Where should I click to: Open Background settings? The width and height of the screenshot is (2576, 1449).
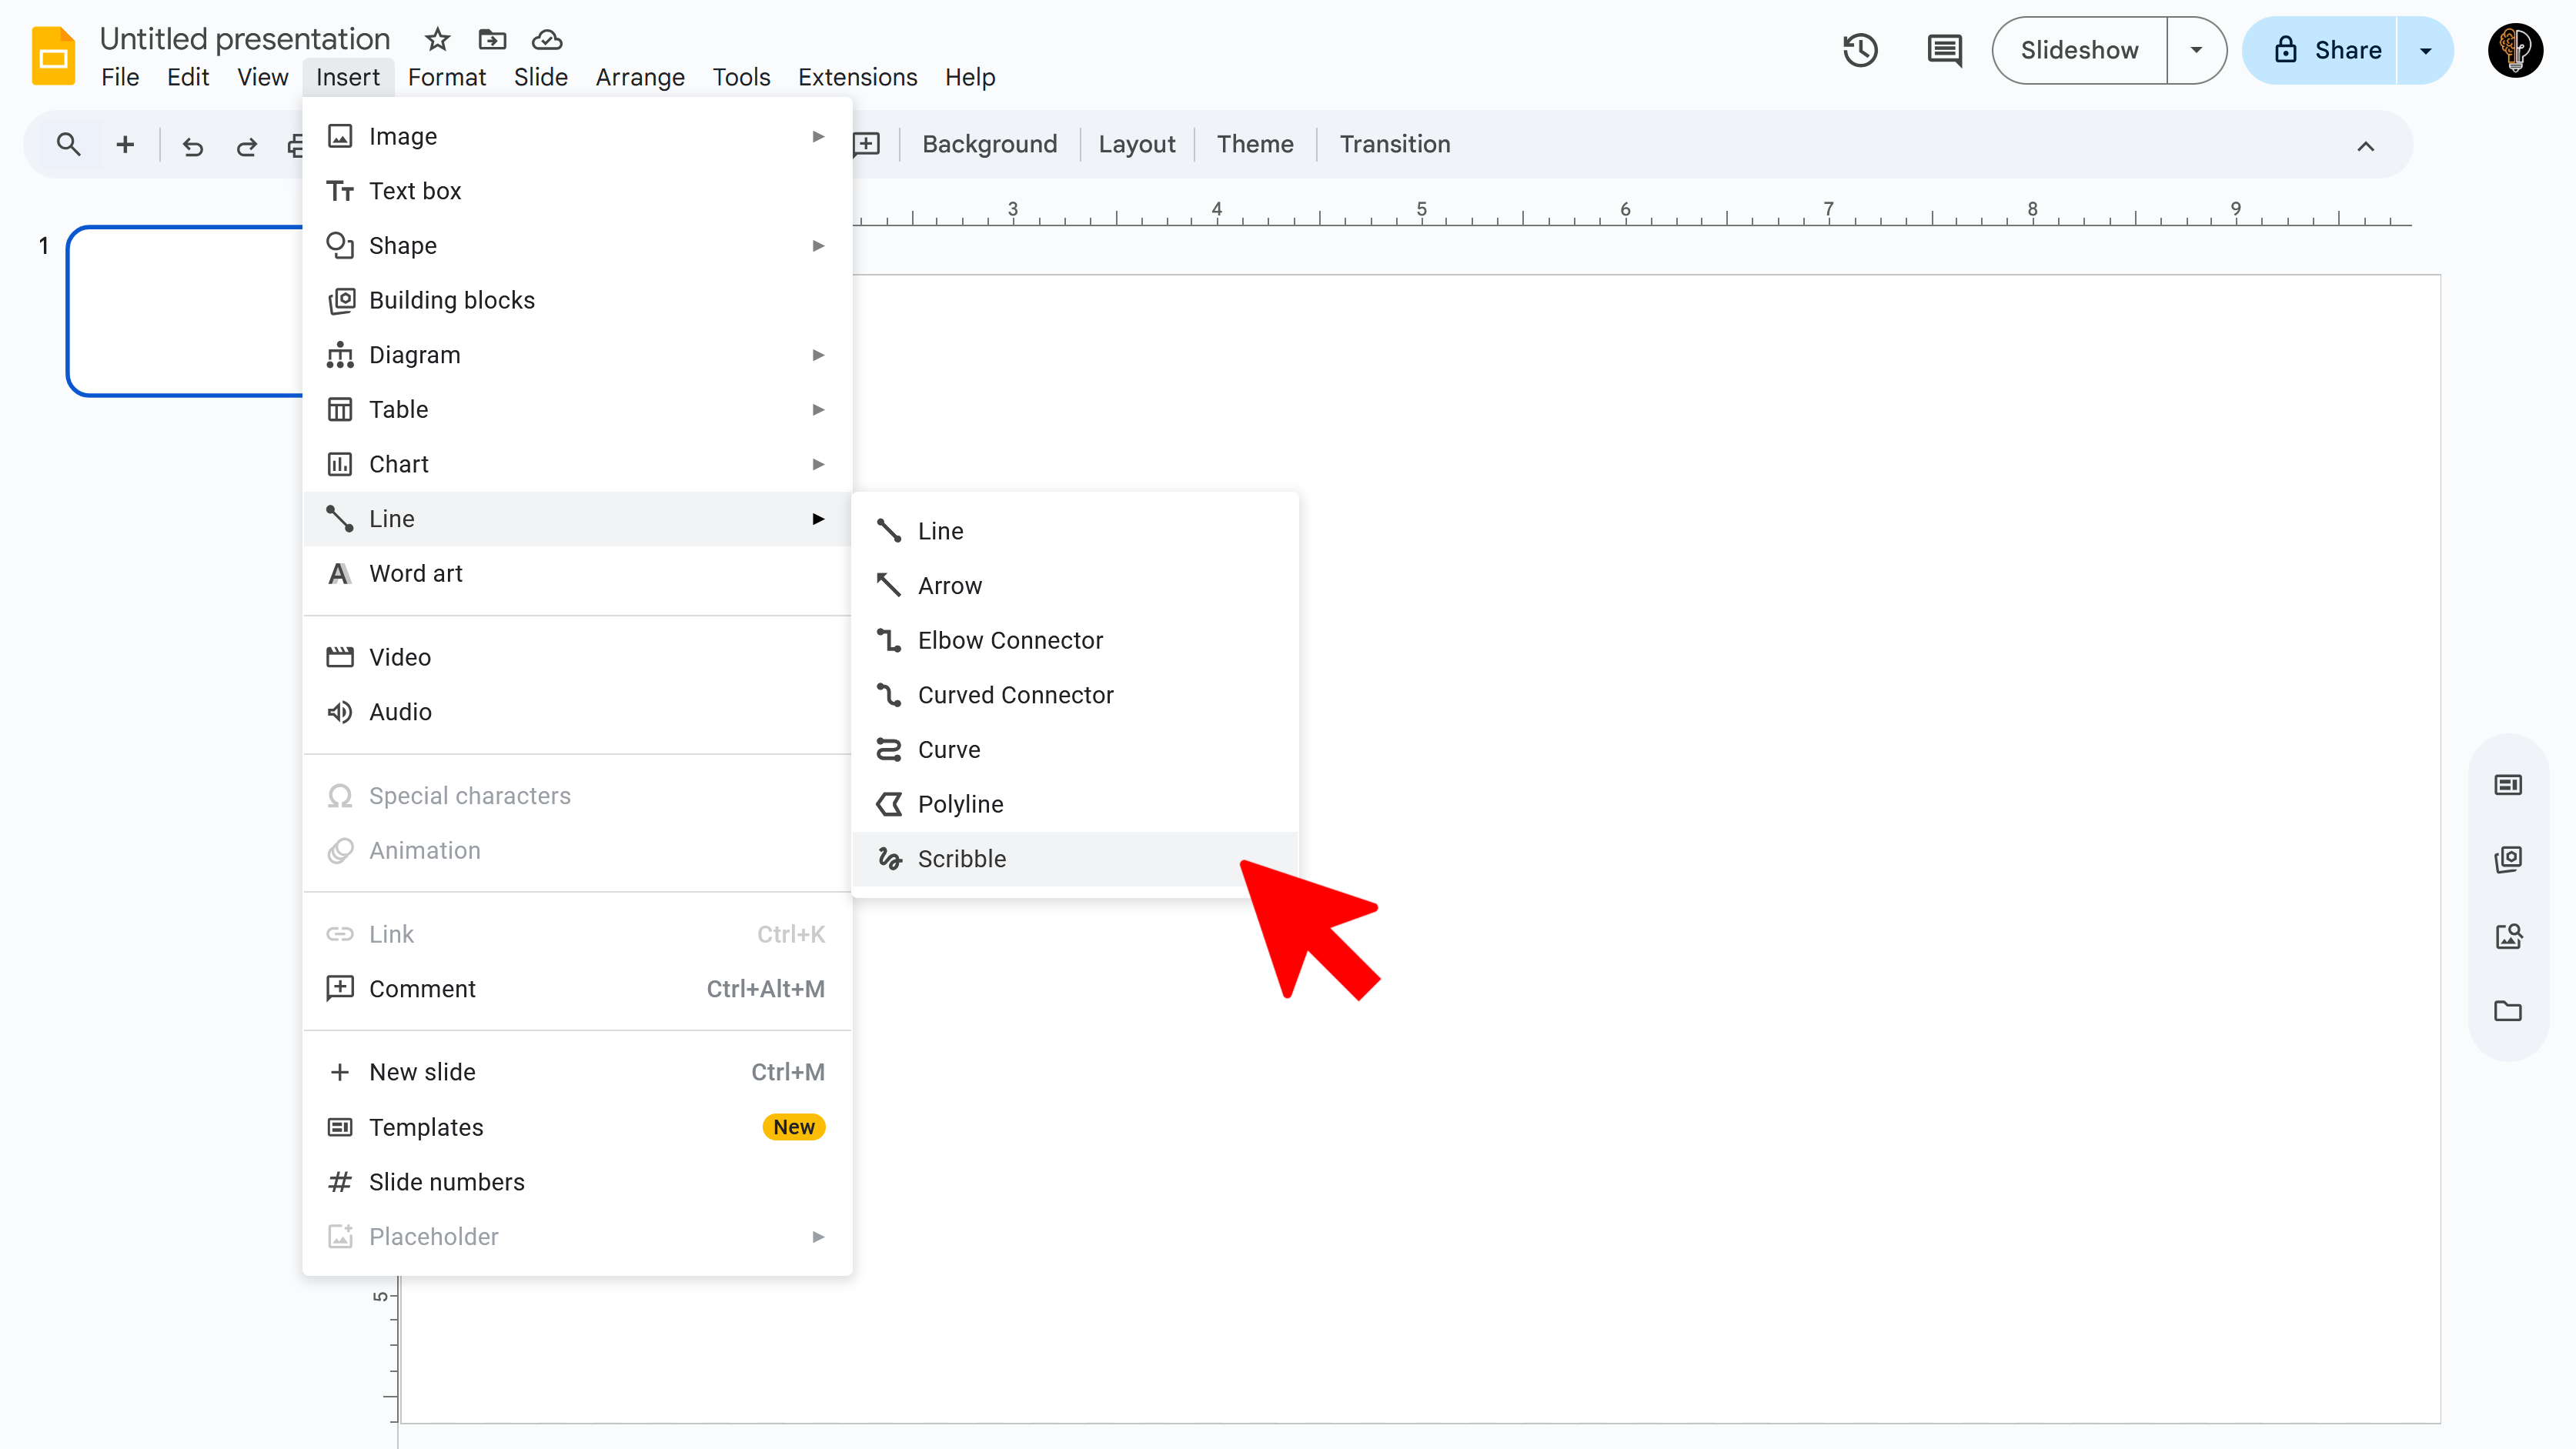click(x=989, y=144)
